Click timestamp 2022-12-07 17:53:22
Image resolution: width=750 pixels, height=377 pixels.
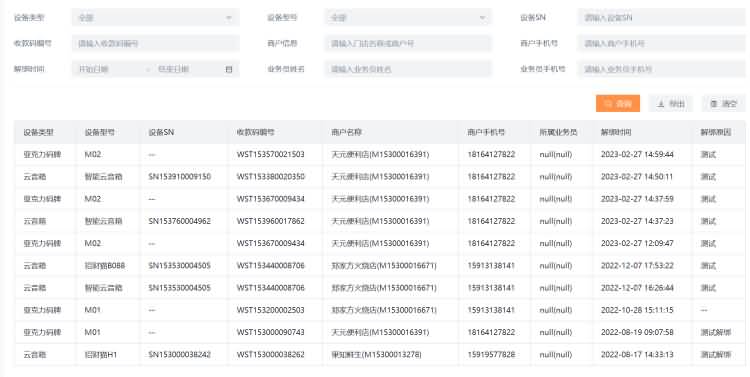pos(637,266)
